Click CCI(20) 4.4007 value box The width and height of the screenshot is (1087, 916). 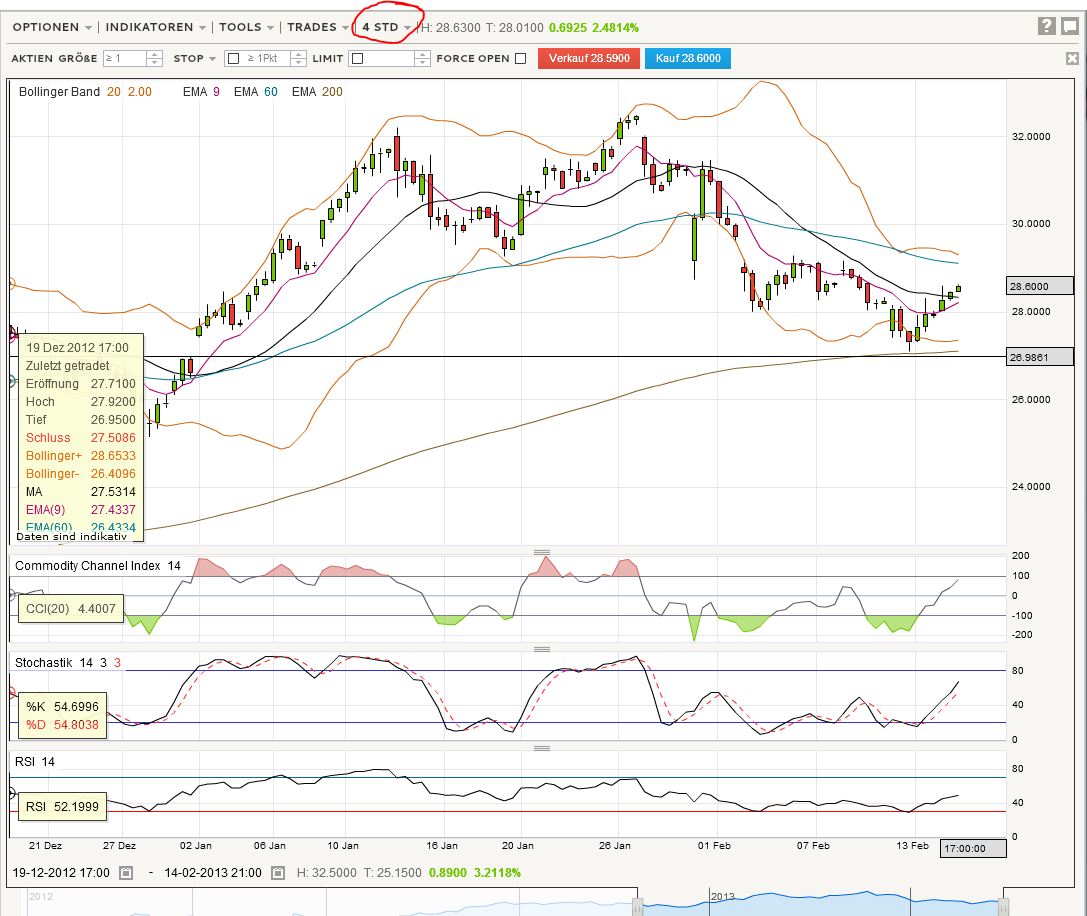click(71, 609)
